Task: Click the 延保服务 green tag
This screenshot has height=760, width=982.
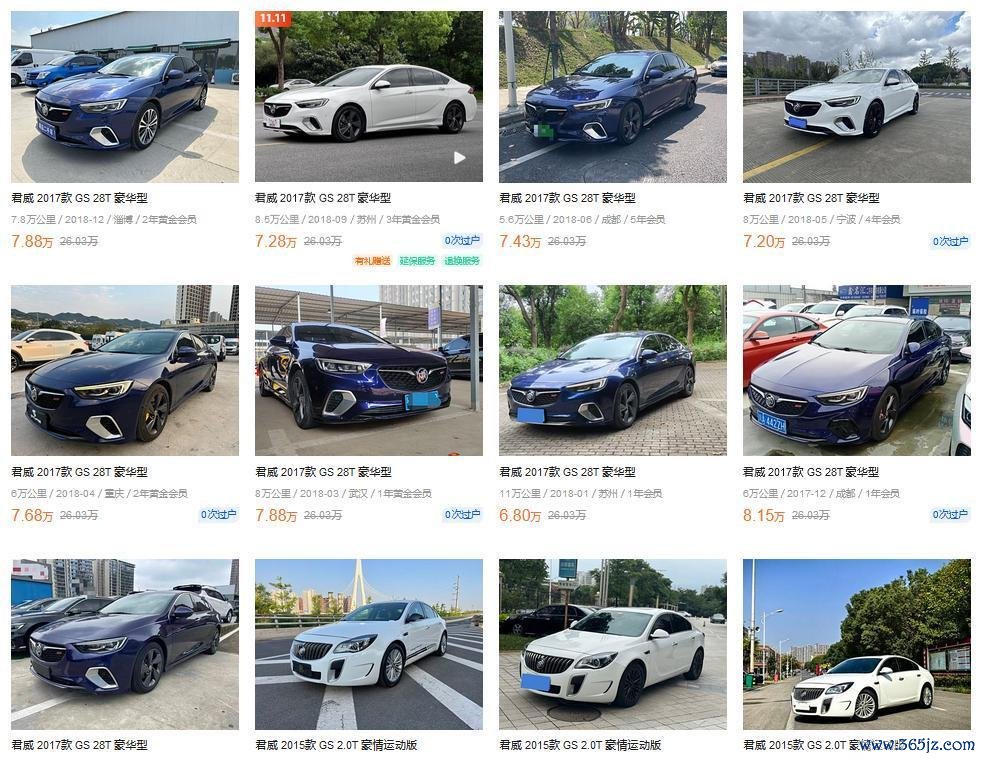Action: click(417, 260)
